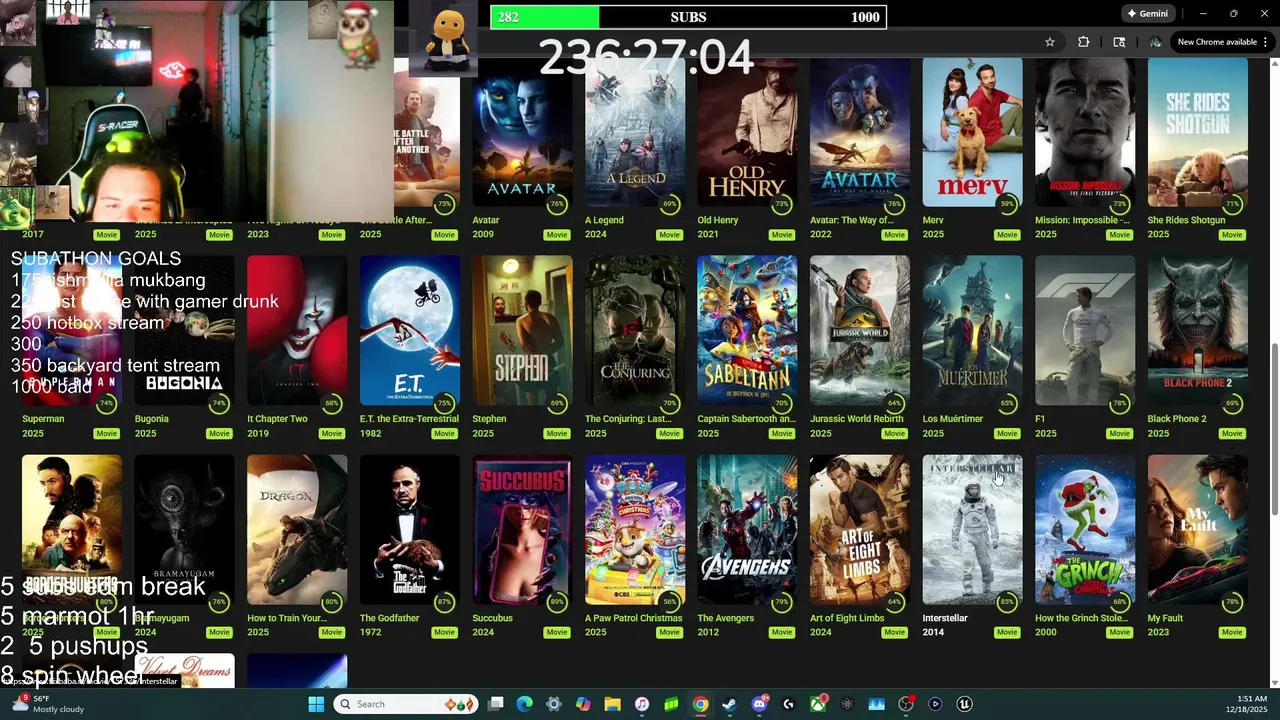The height and width of the screenshot is (720, 1280).
Task: Open the iTunes music icon in taskbar
Action: click(642, 704)
